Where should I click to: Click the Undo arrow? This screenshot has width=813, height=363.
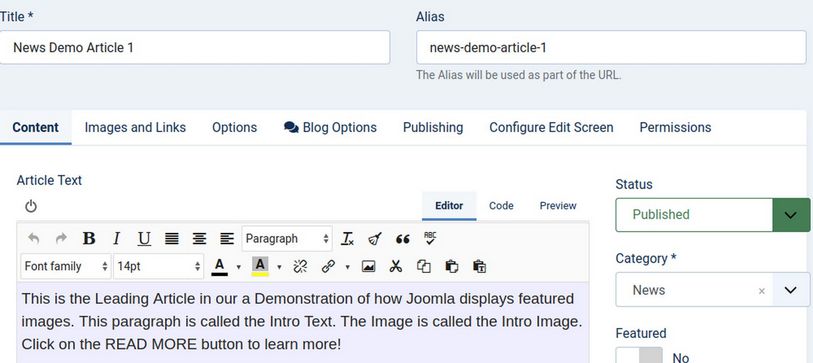click(x=34, y=239)
